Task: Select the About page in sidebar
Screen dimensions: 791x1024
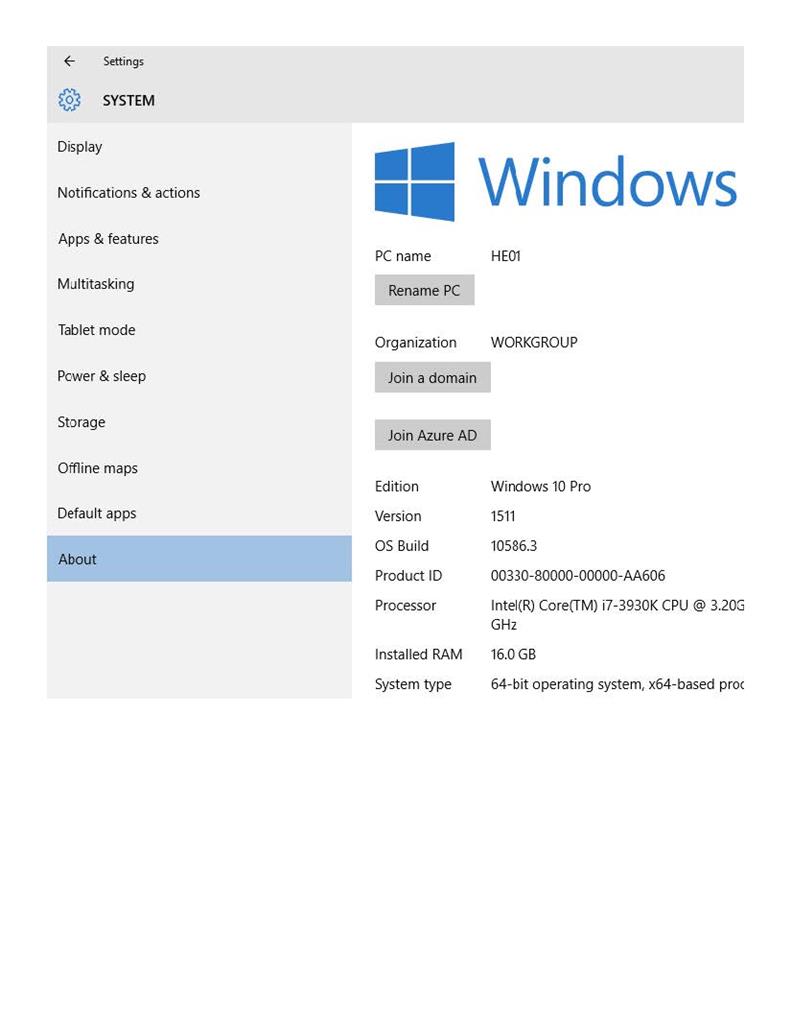Action: (199, 559)
